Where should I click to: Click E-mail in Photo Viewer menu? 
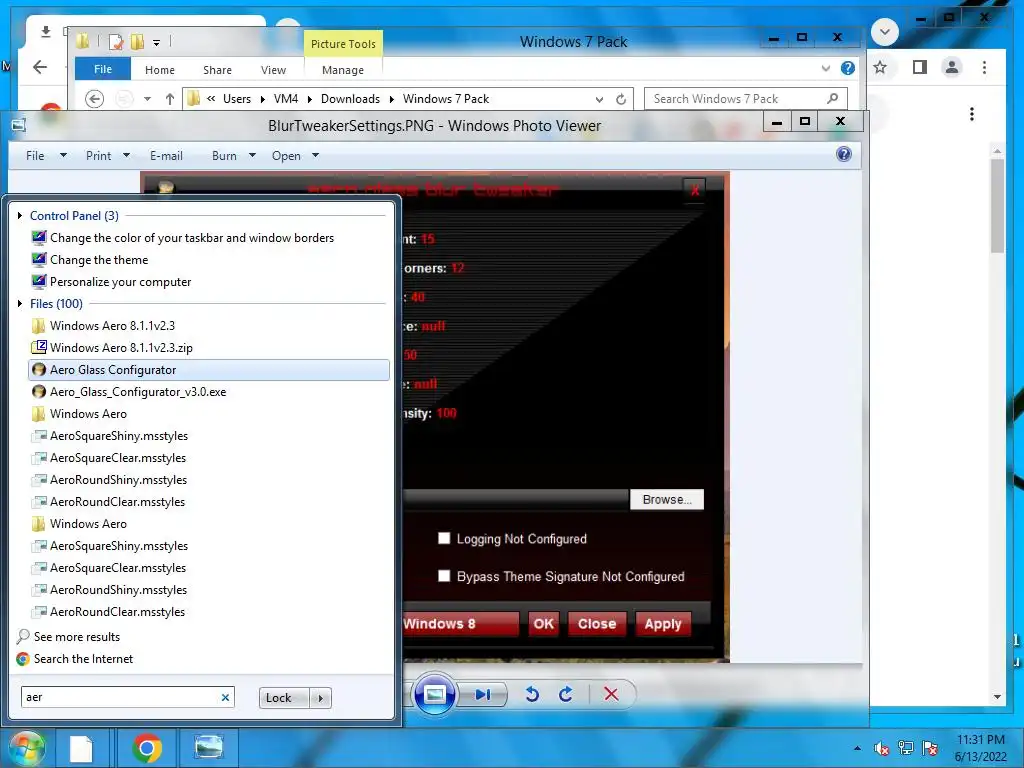pyautogui.click(x=166, y=155)
